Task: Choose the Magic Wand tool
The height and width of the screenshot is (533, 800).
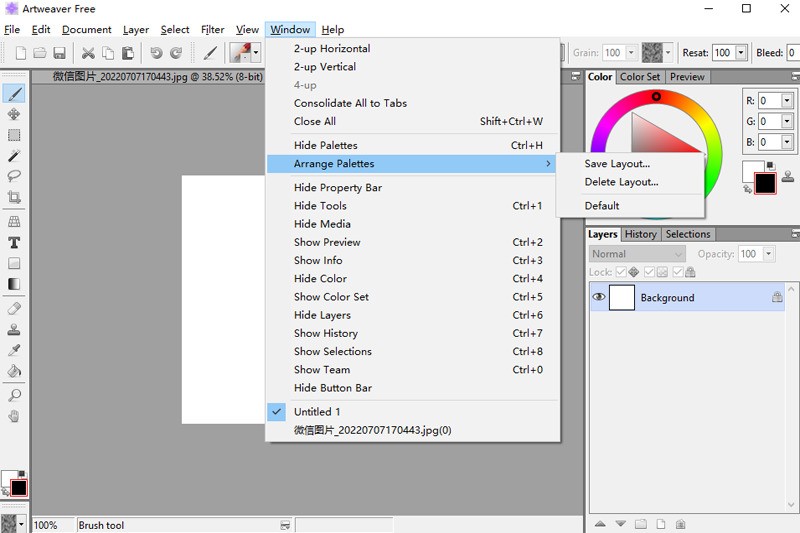Action: click(14, 156)
